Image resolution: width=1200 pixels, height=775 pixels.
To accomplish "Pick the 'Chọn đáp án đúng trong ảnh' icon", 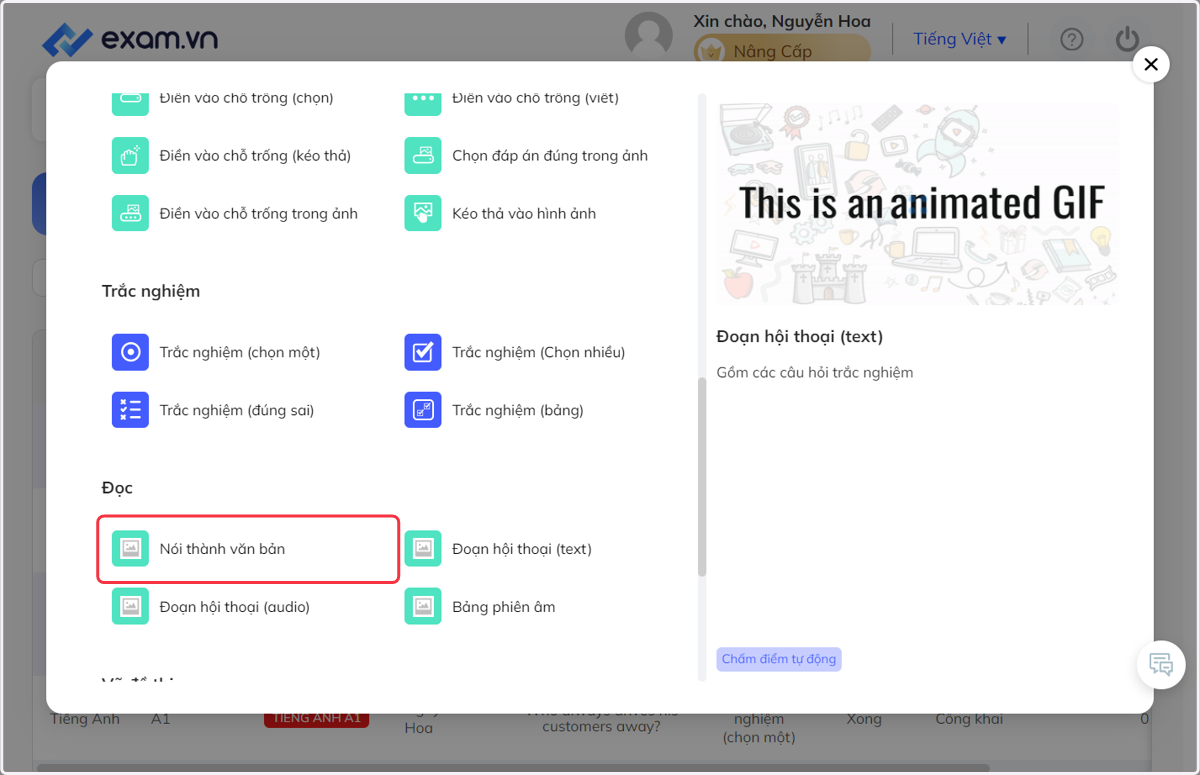I will (423, 156).
